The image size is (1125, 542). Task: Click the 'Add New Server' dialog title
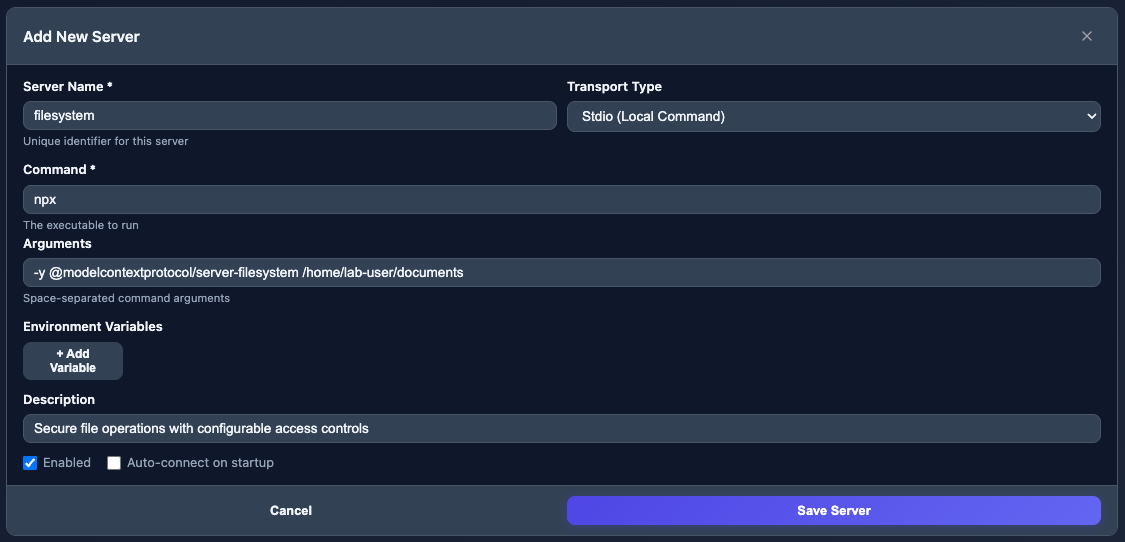[x=81, y=37]
